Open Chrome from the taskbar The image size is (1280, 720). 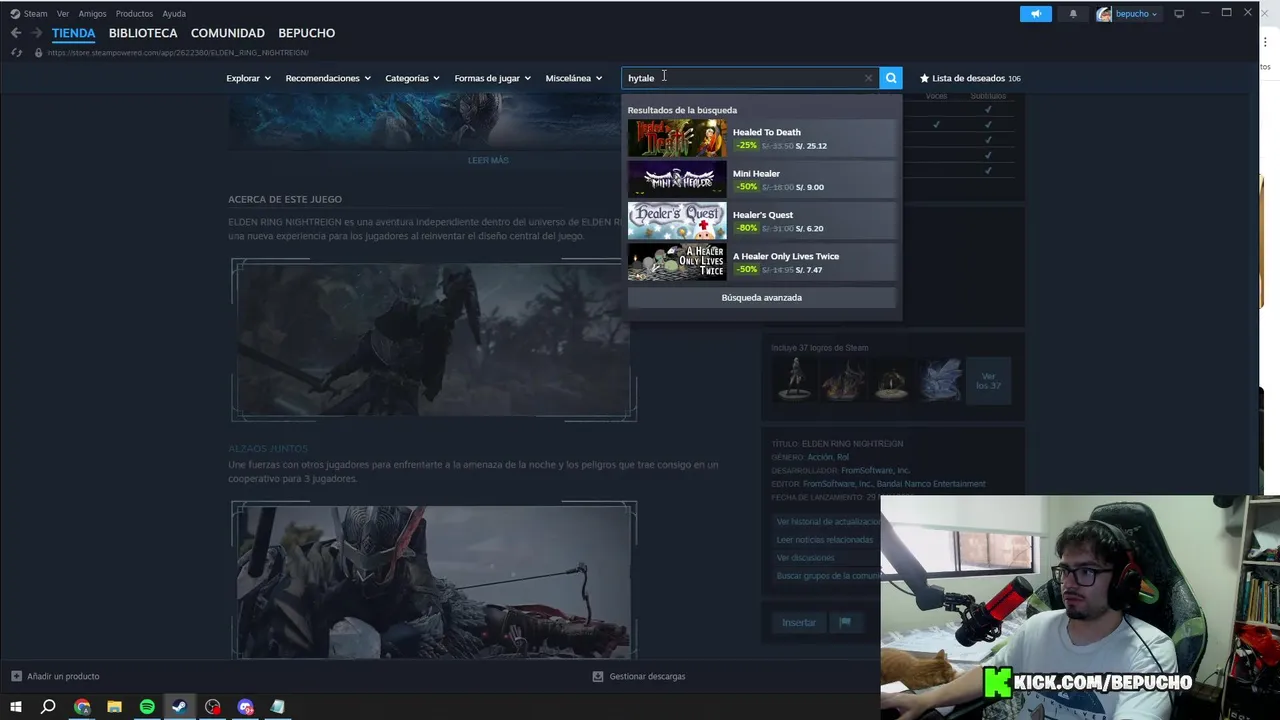pos(82,707)
